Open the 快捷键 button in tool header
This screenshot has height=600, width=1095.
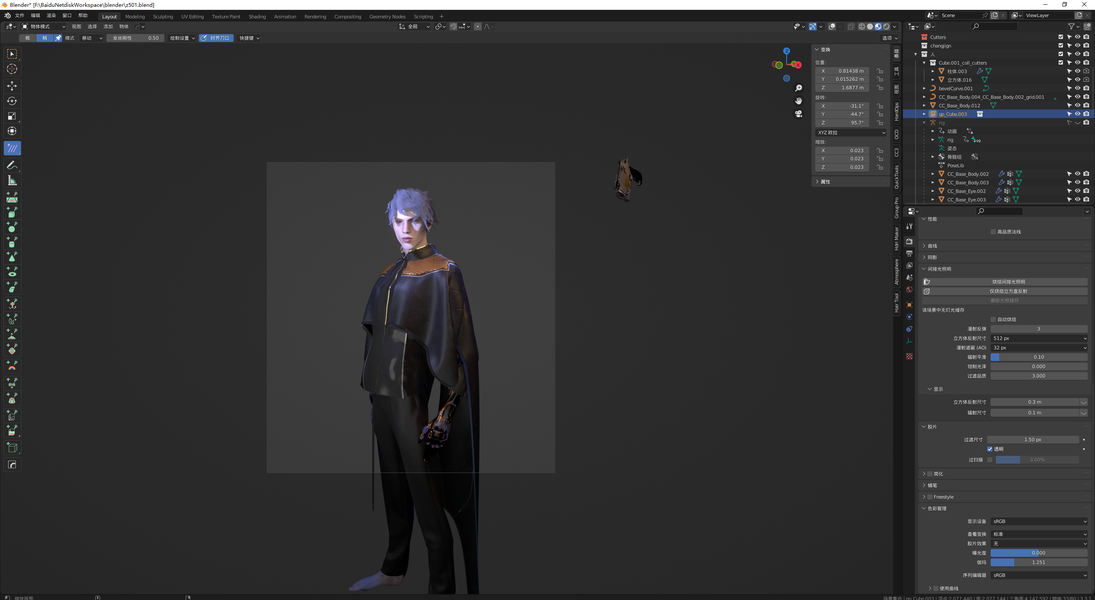[x=249, y=38]
